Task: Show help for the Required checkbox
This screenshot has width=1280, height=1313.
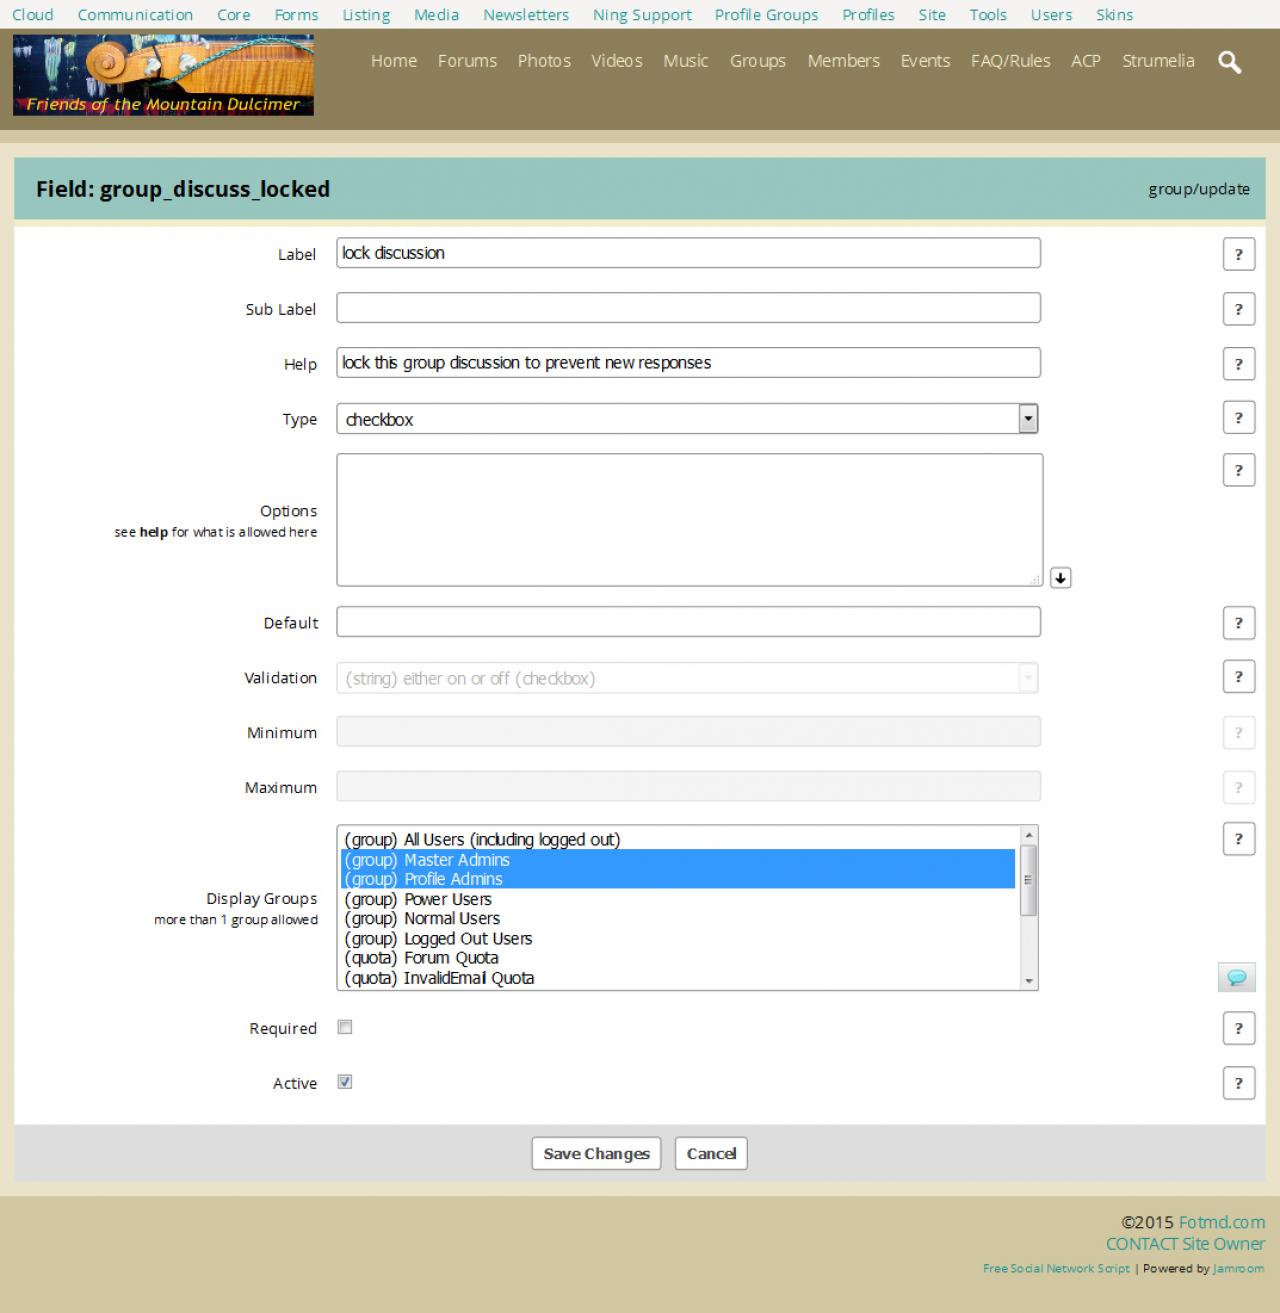Action: (1239, 1028)
